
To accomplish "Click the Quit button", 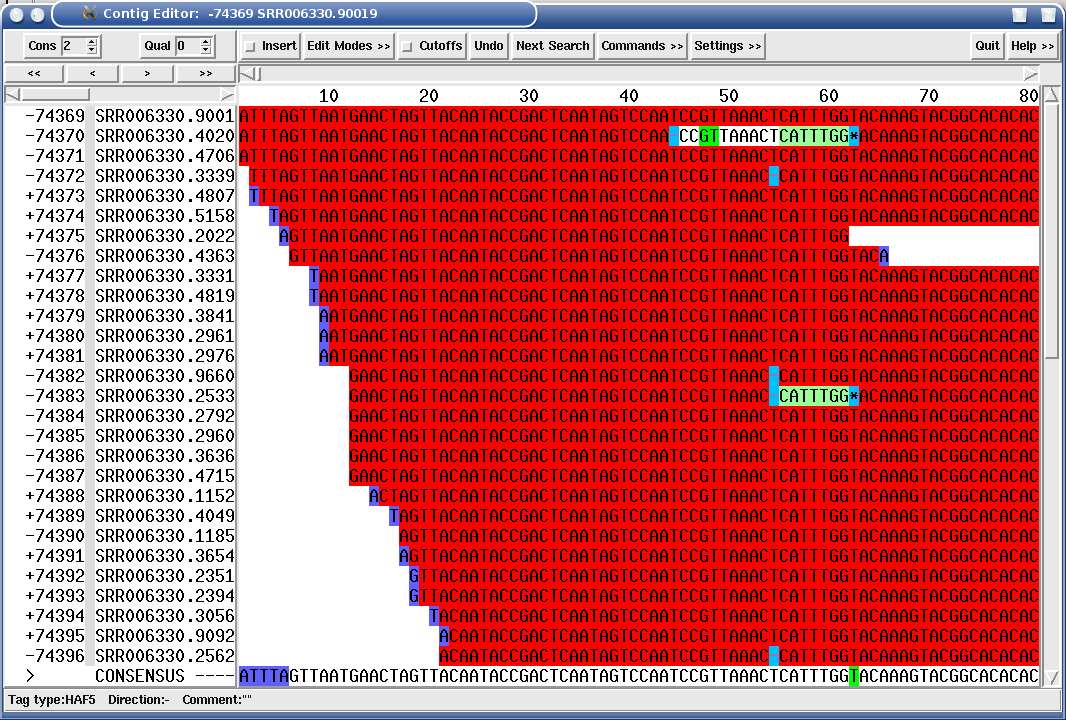I will click(987, 46).
